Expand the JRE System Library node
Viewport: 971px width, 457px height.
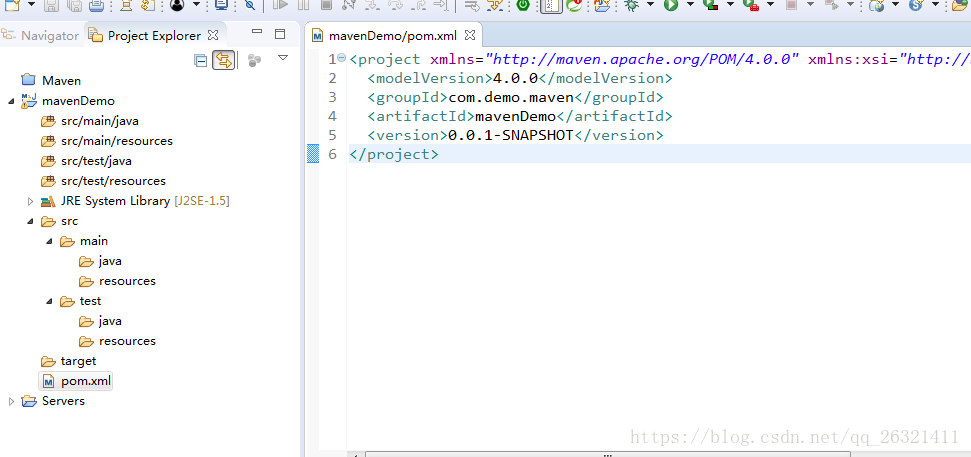(30, 201)
